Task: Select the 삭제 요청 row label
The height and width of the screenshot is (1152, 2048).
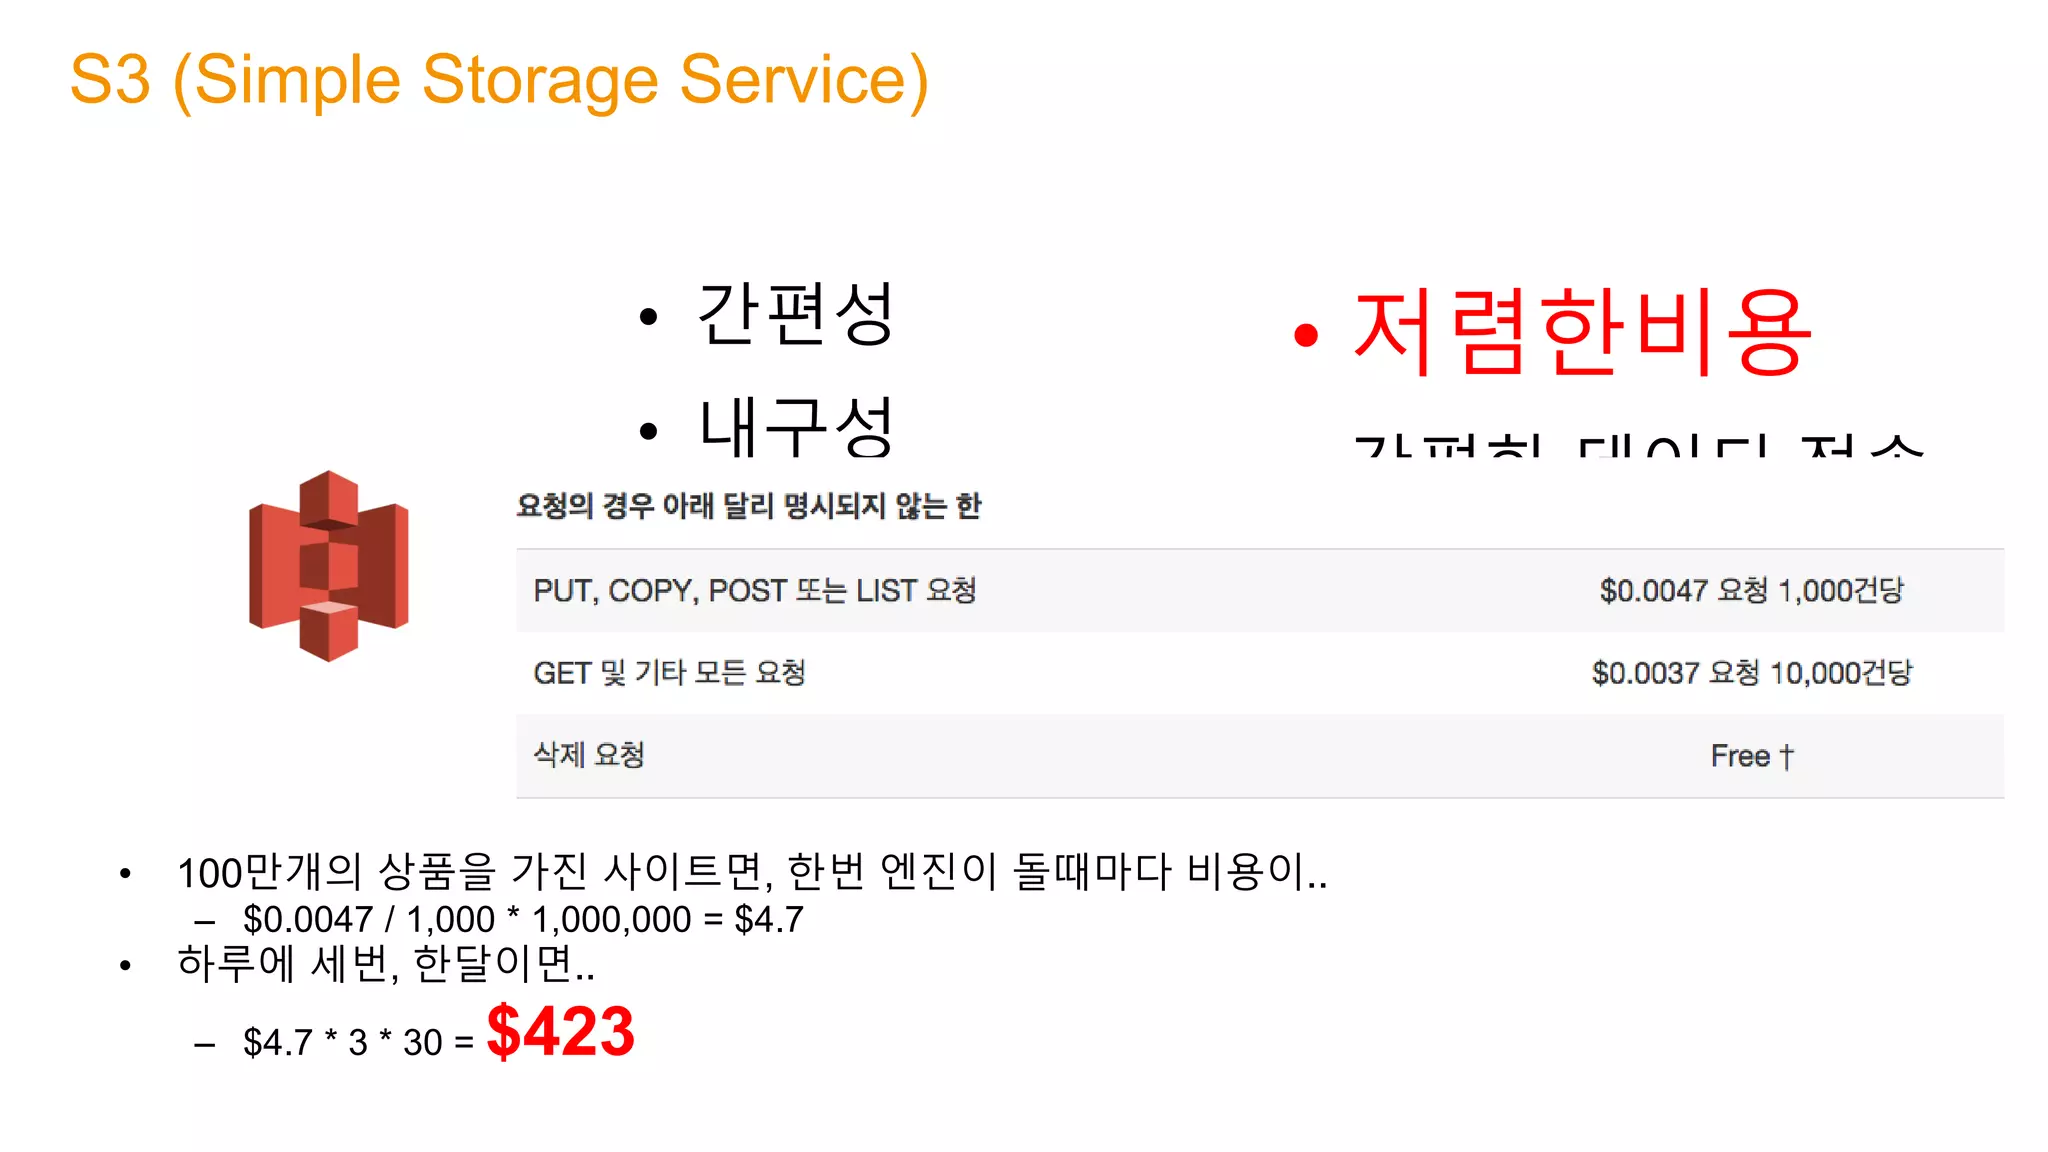Action: tap(589, 755)
